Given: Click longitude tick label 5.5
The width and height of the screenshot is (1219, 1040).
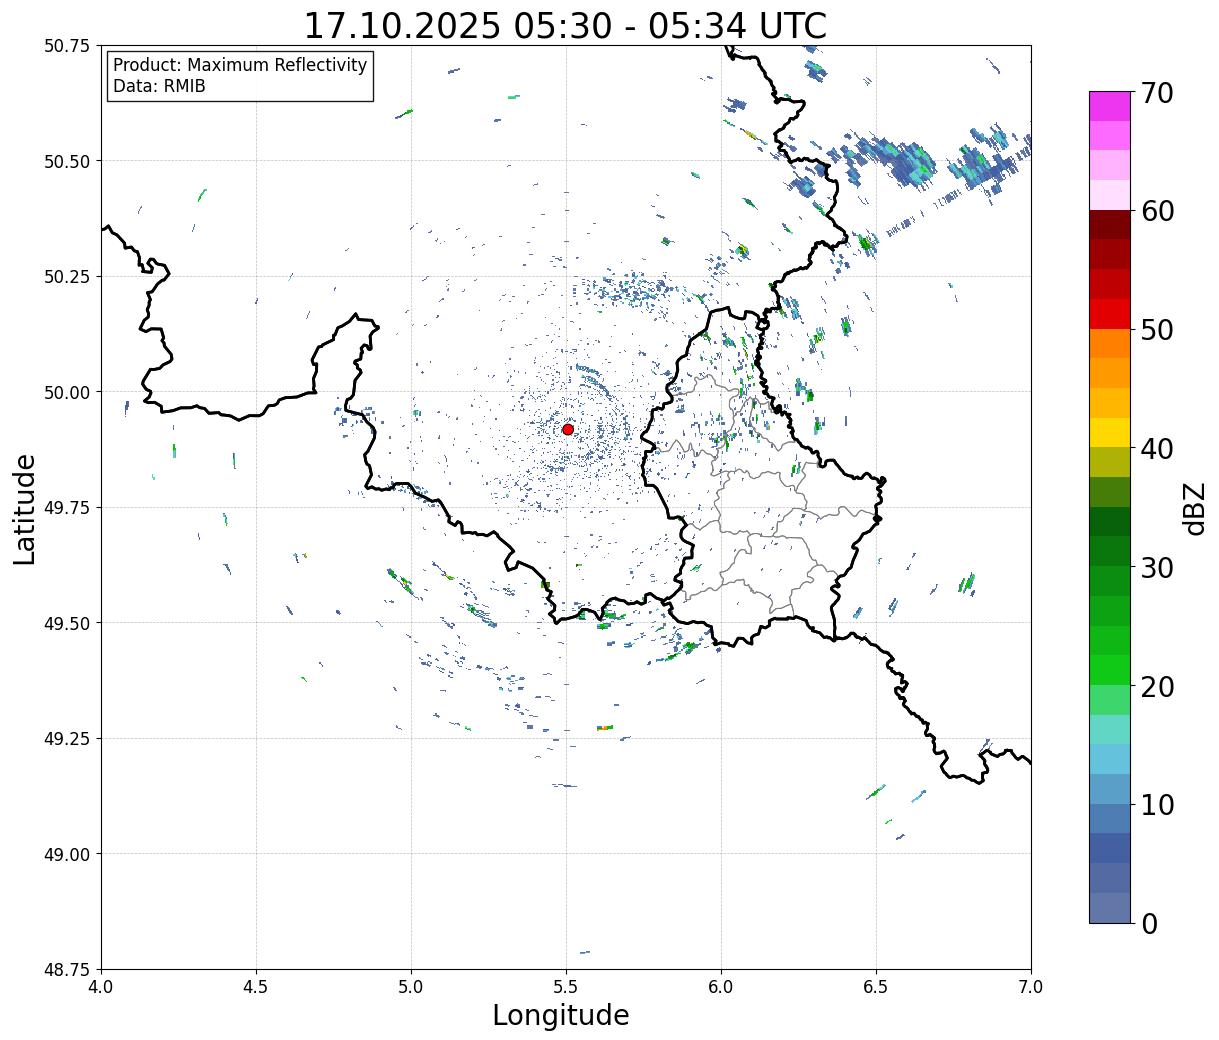Looking at the screenshot, I should [x=566, y=987].
